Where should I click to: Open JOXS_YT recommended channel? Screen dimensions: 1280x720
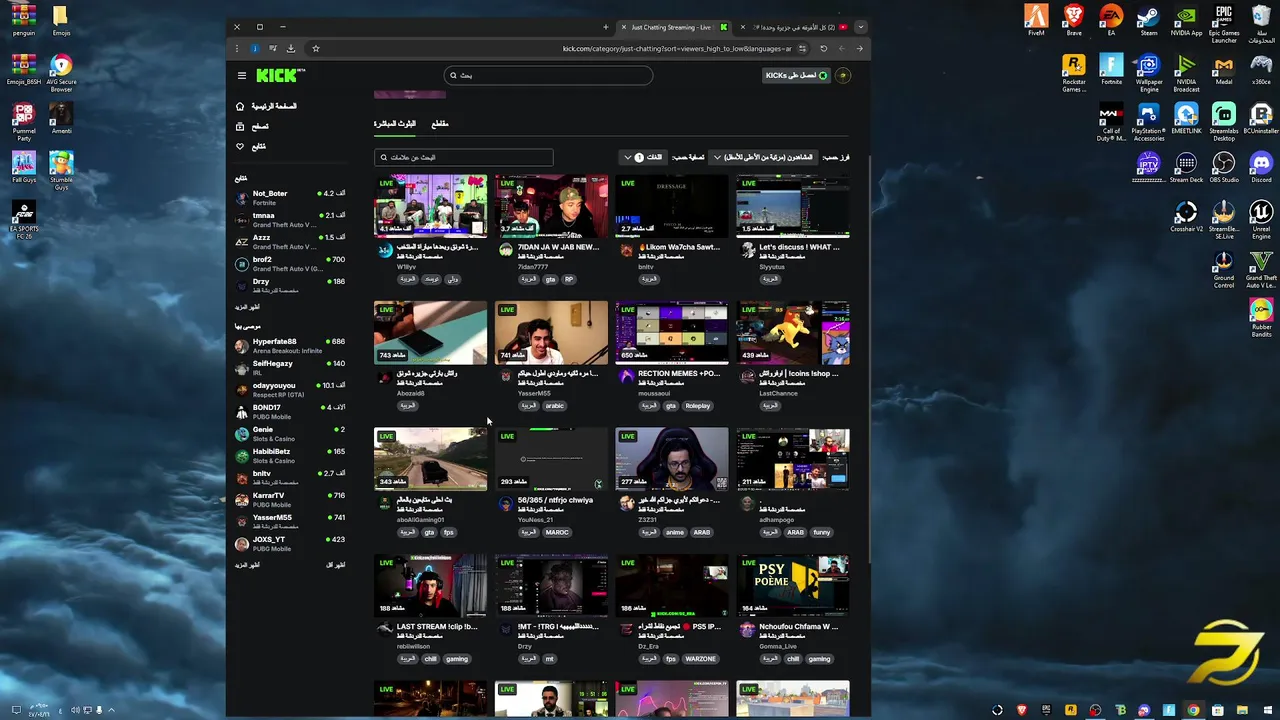click(290, 544)
